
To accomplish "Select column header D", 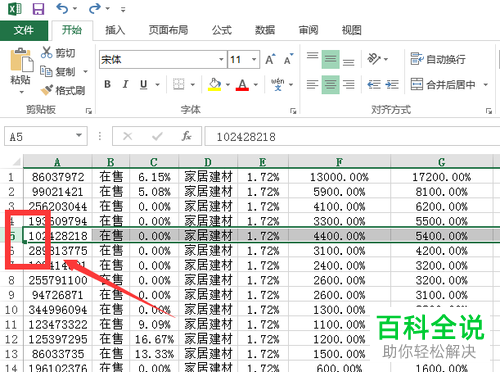I will [208, 162].
